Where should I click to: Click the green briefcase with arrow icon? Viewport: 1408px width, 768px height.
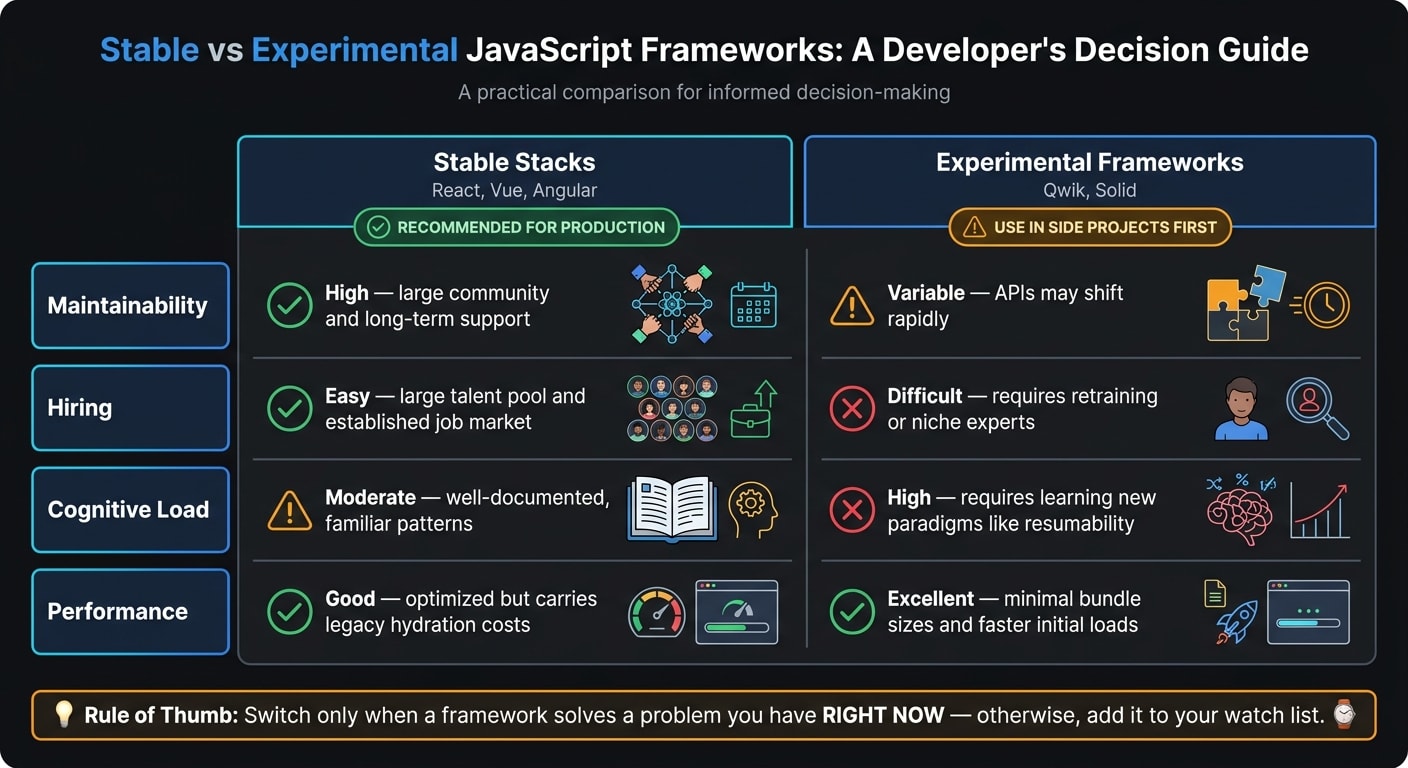coord(753,408)
